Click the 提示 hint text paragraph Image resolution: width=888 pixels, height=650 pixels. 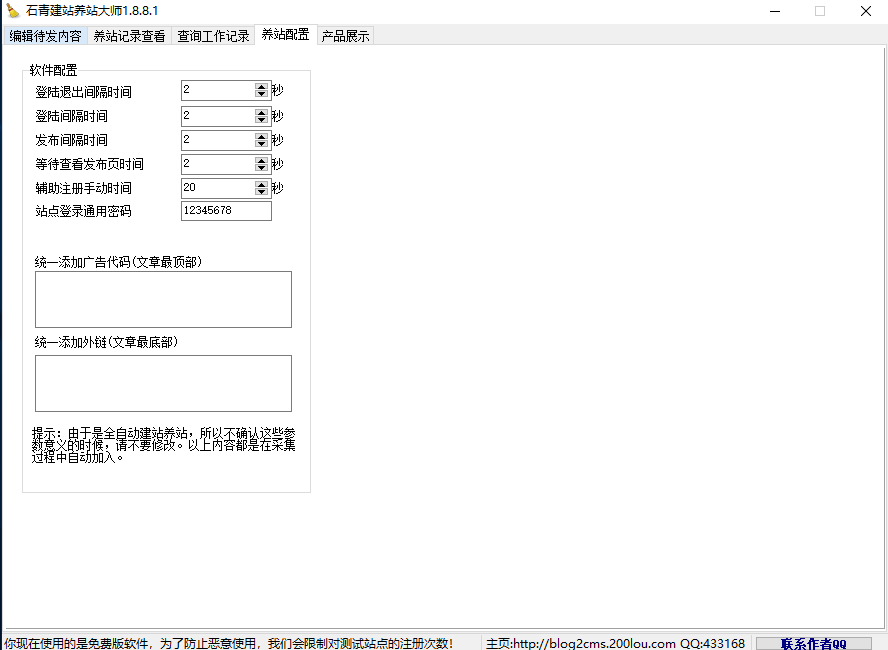click(x=164, y=445)
